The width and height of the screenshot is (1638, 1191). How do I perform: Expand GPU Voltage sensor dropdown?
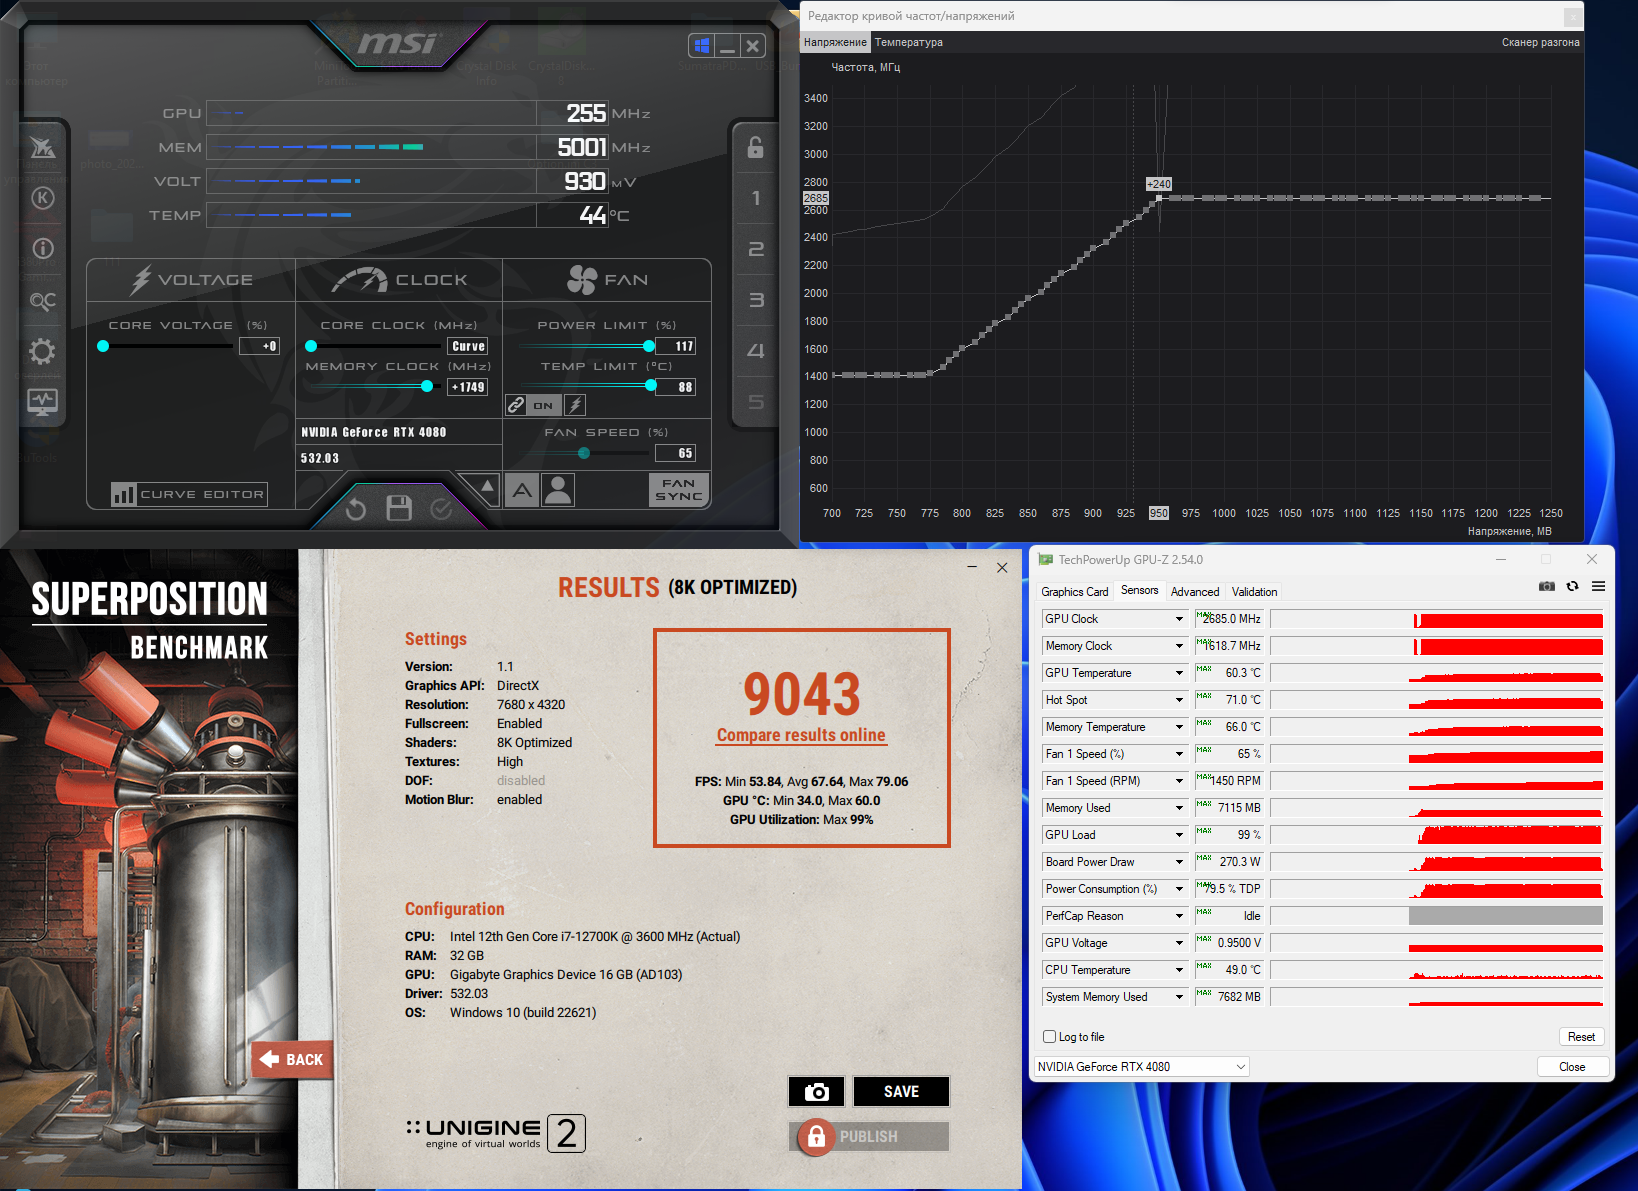click(1179, 943)
